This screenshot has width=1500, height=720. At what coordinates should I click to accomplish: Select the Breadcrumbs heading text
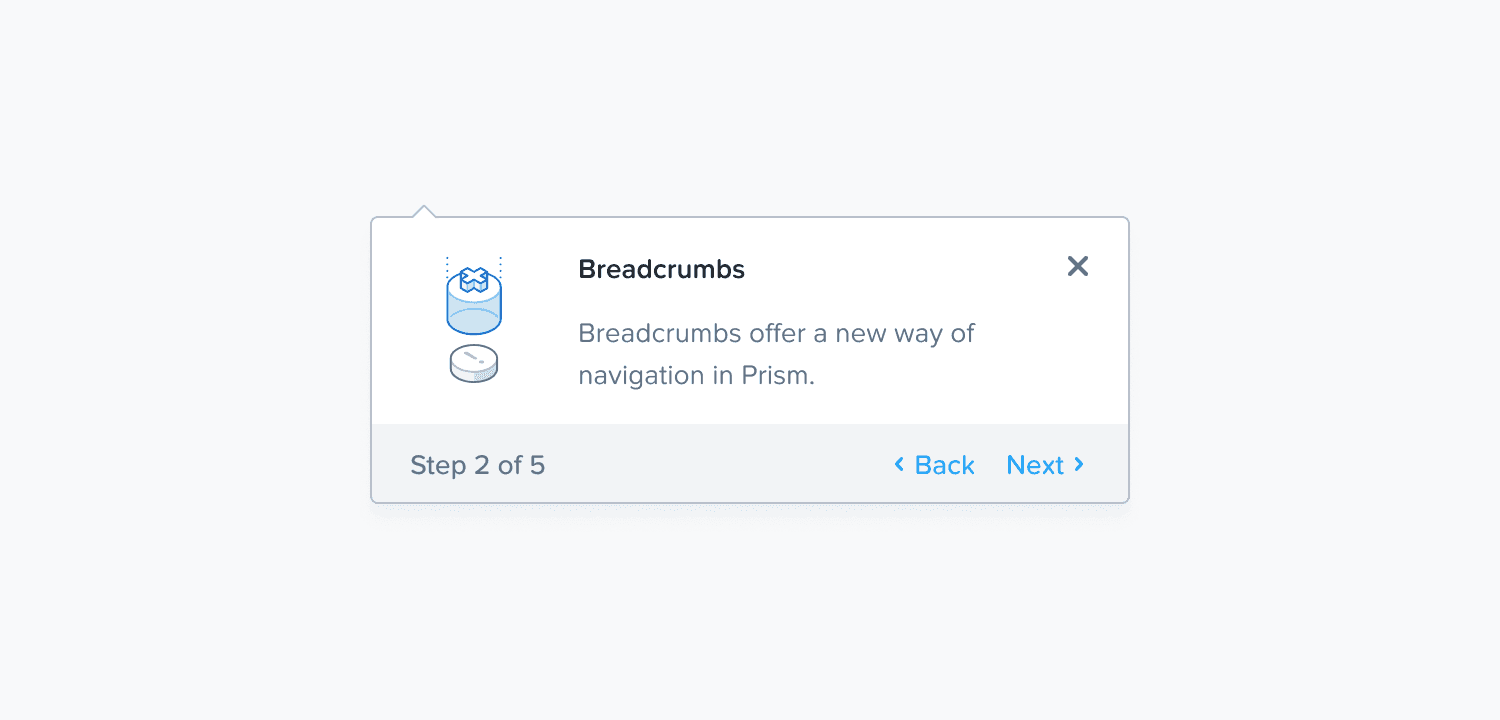coord(661,268)
